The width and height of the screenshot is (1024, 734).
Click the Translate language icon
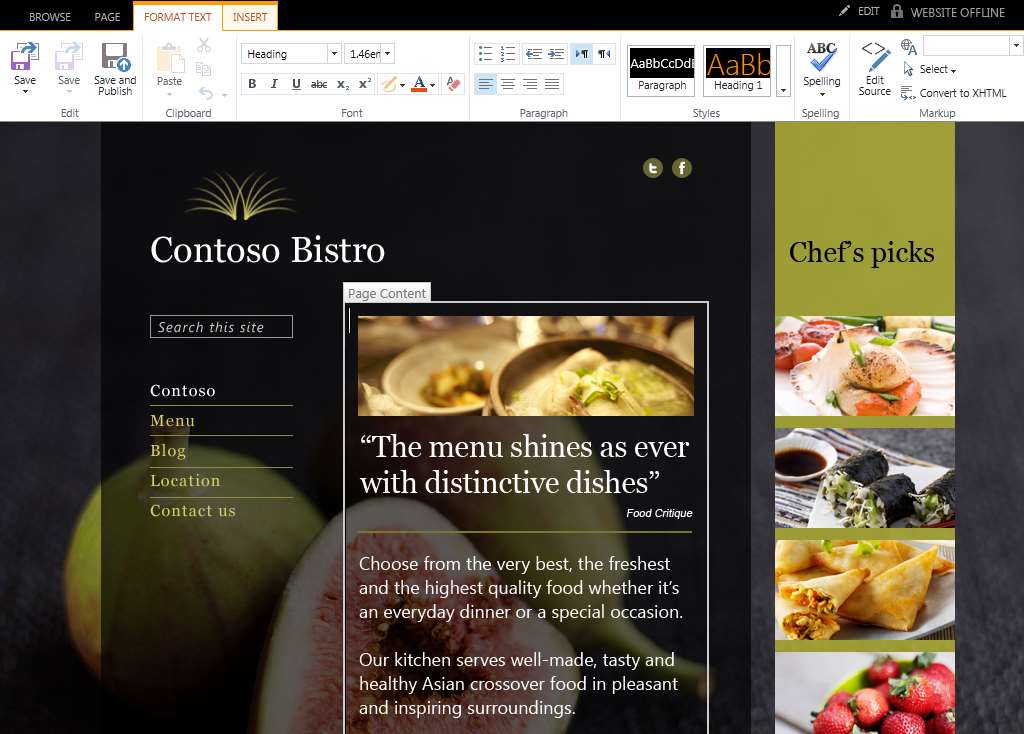(x=908, y=46)
